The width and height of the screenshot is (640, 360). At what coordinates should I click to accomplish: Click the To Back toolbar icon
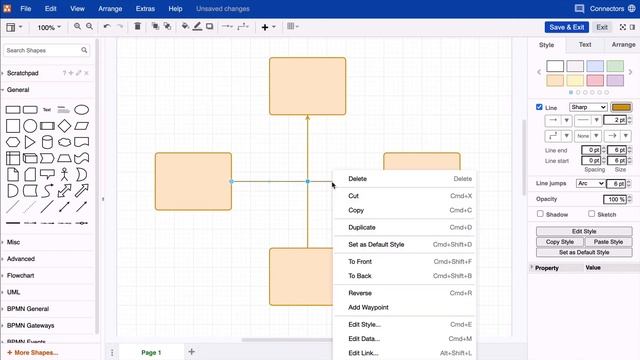[x=167, y=27]
